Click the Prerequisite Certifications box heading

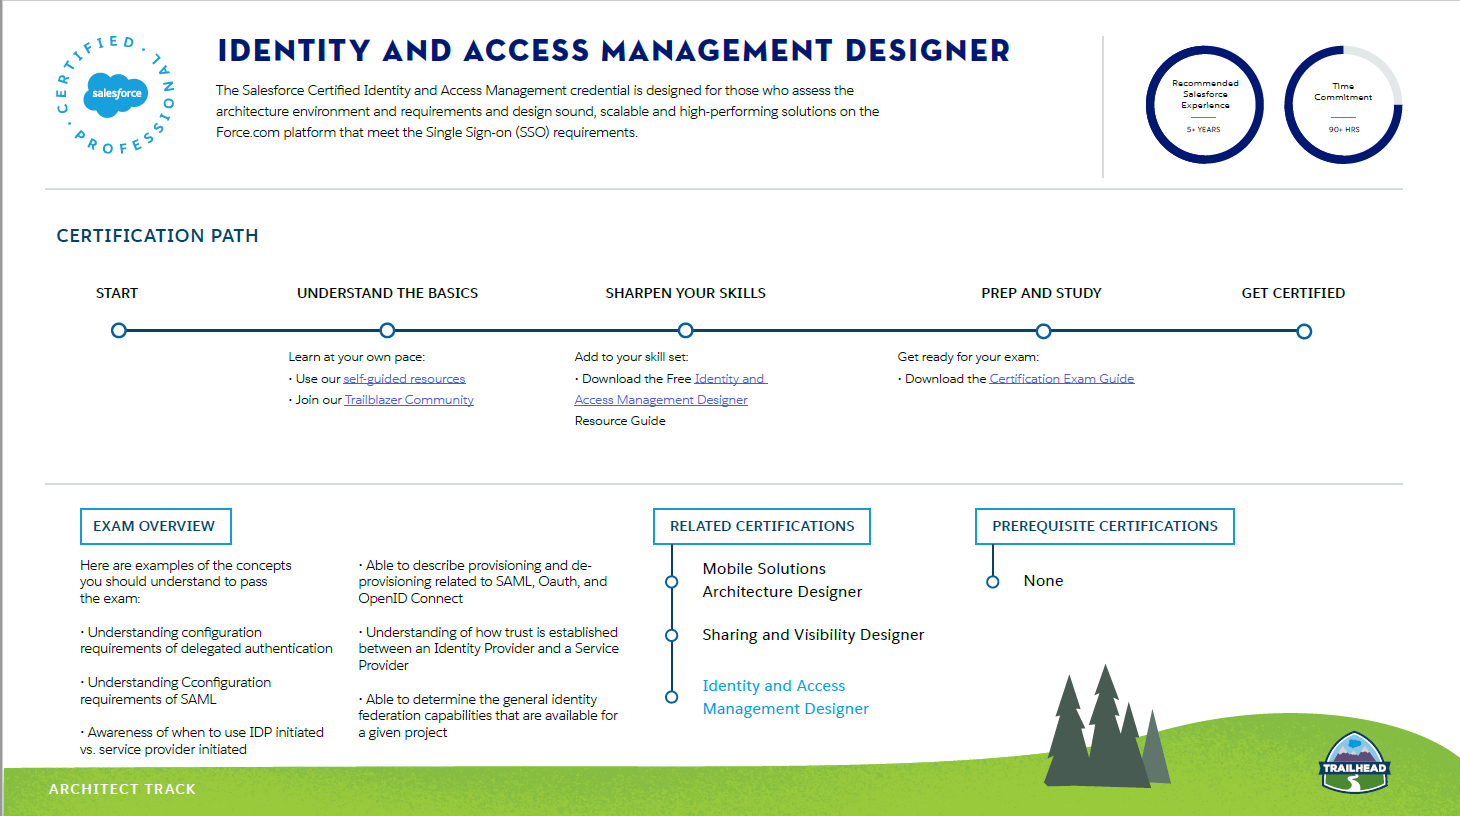[1104, 526]
